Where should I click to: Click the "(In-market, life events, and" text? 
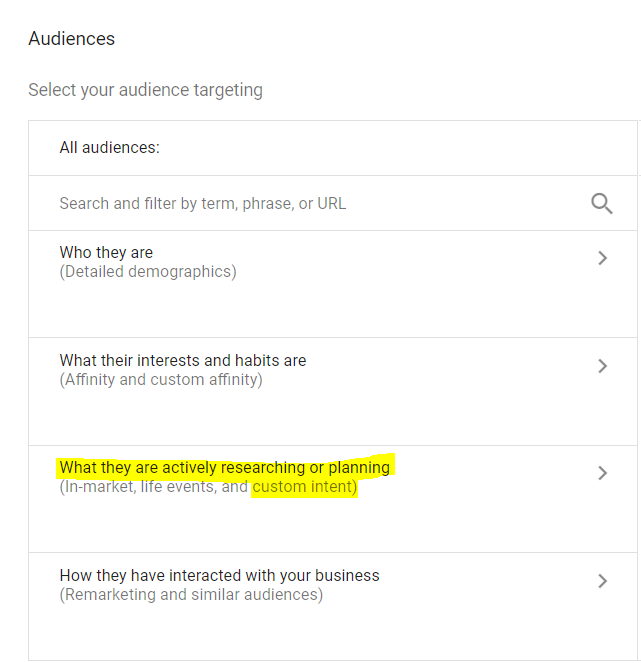point(153,487)
